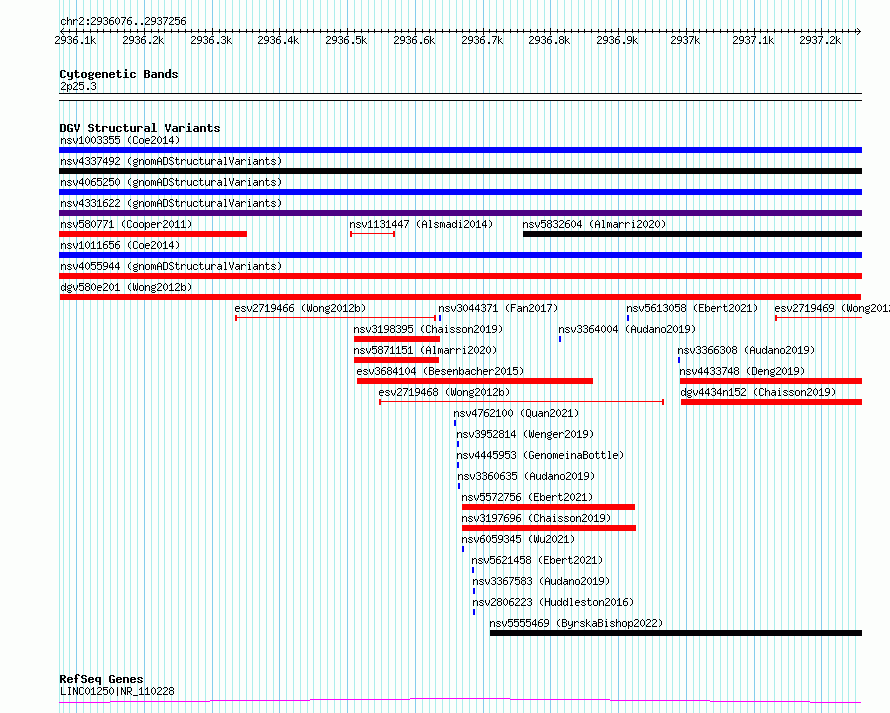The width and height of the screenshot is (890, 713).
Task: Click the RefSeq Genes track title
Action: point(101,679)
